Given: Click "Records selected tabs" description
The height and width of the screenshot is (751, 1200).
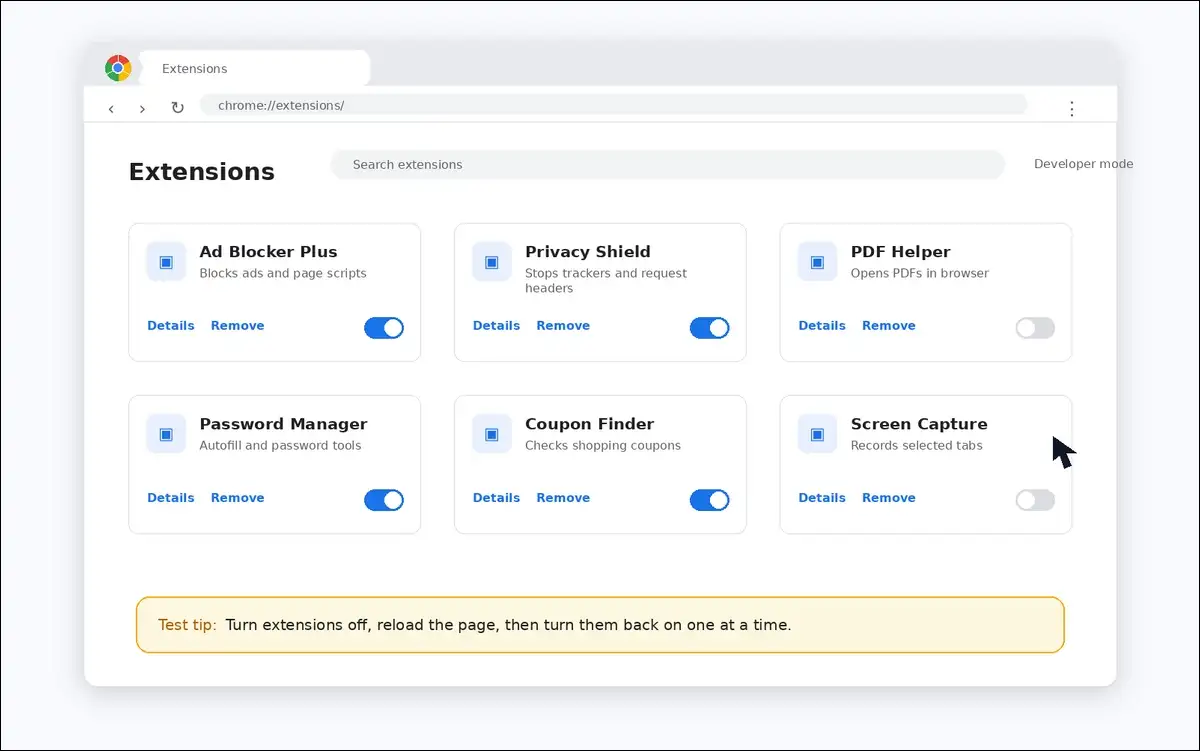Looking at the screenshot, I should click(917, 446).
